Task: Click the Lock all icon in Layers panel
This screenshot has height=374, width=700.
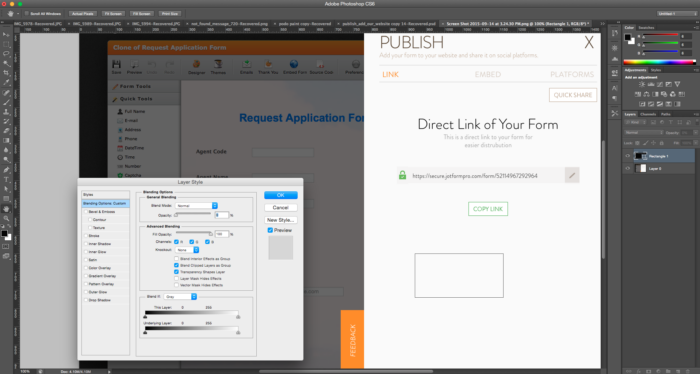Action: click(x=662, y=143)
